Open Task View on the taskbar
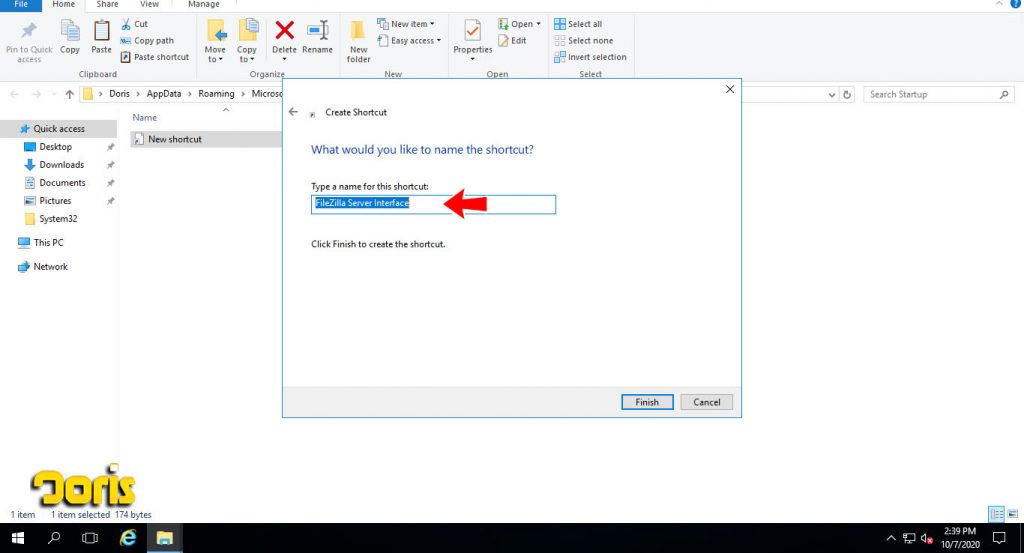Image resolution: width=1024 pixels, height=553 pixels. (90, 538)
